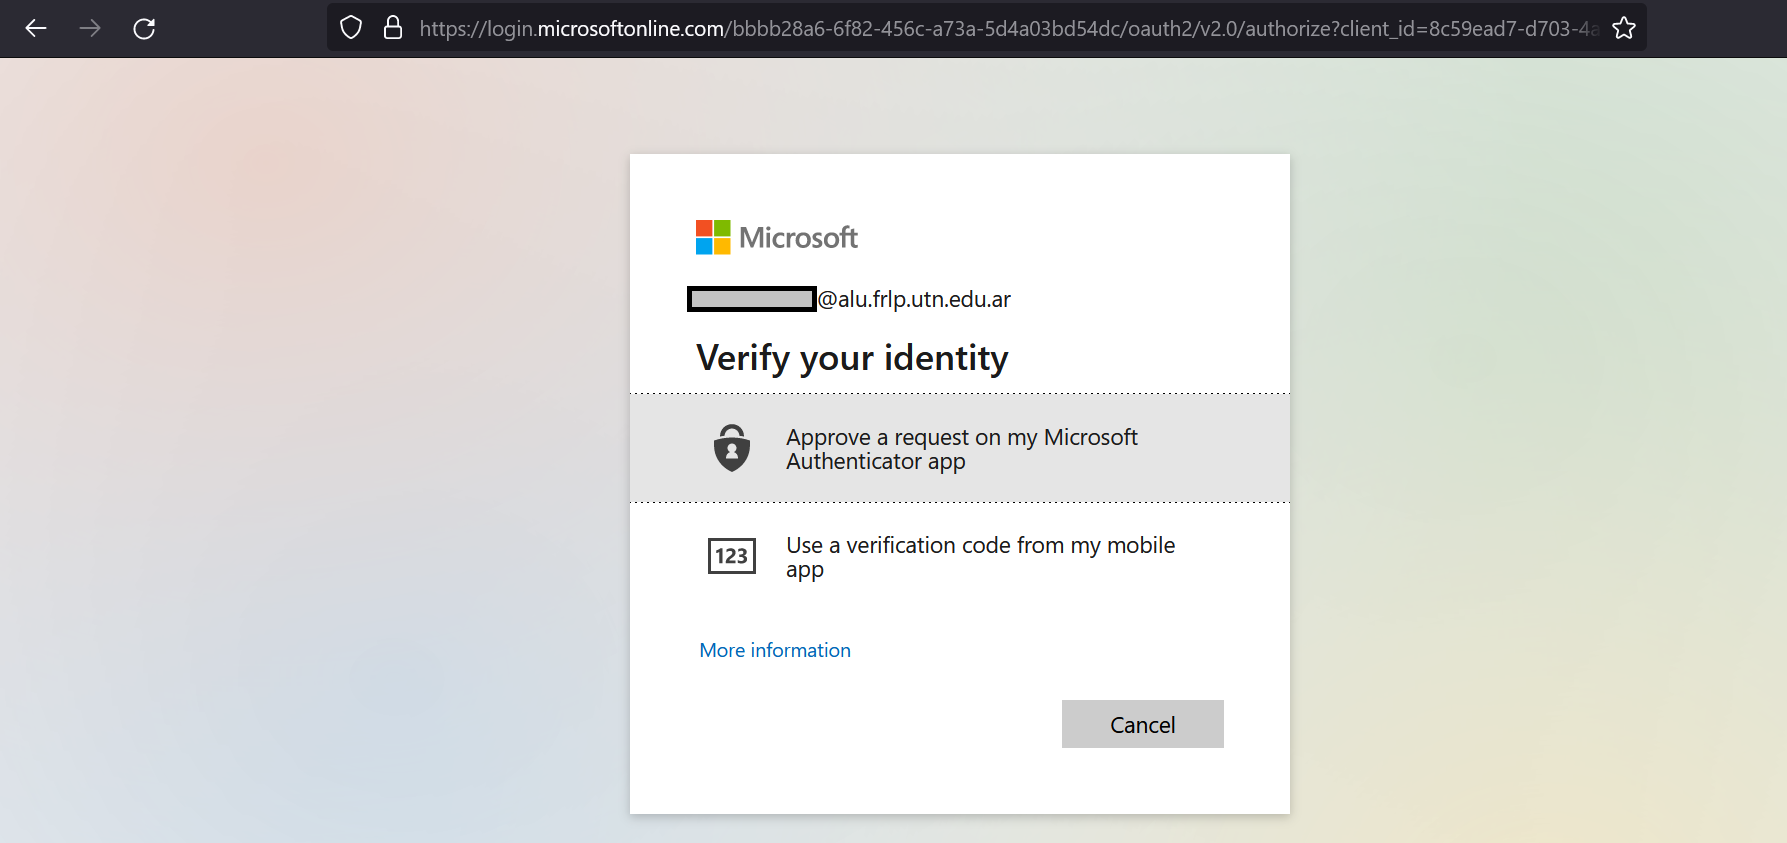Select Use a verification code from mobile app

pyautogui.click(x=960, y=557)
